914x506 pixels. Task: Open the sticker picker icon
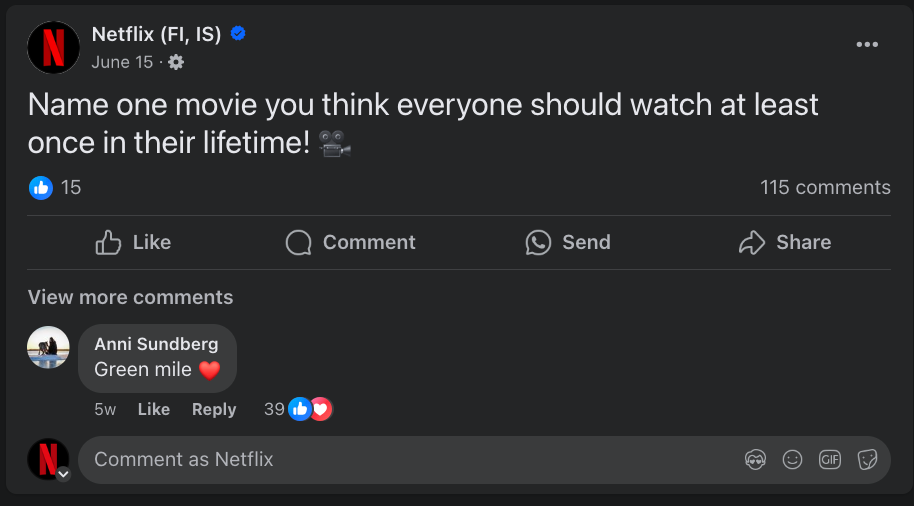[867, 460]
